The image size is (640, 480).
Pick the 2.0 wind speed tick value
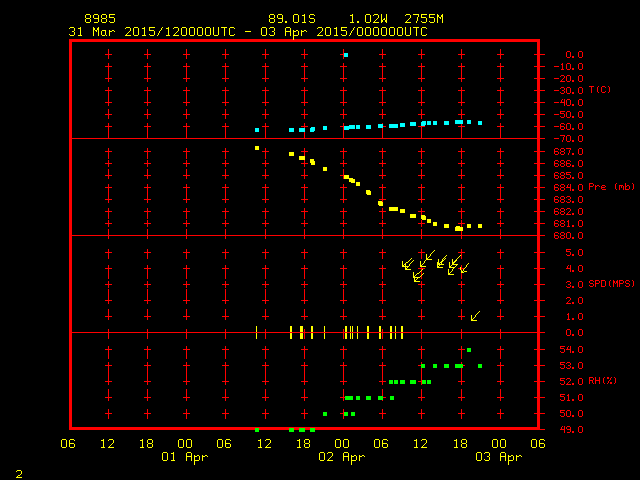click(x=574, y=301)
